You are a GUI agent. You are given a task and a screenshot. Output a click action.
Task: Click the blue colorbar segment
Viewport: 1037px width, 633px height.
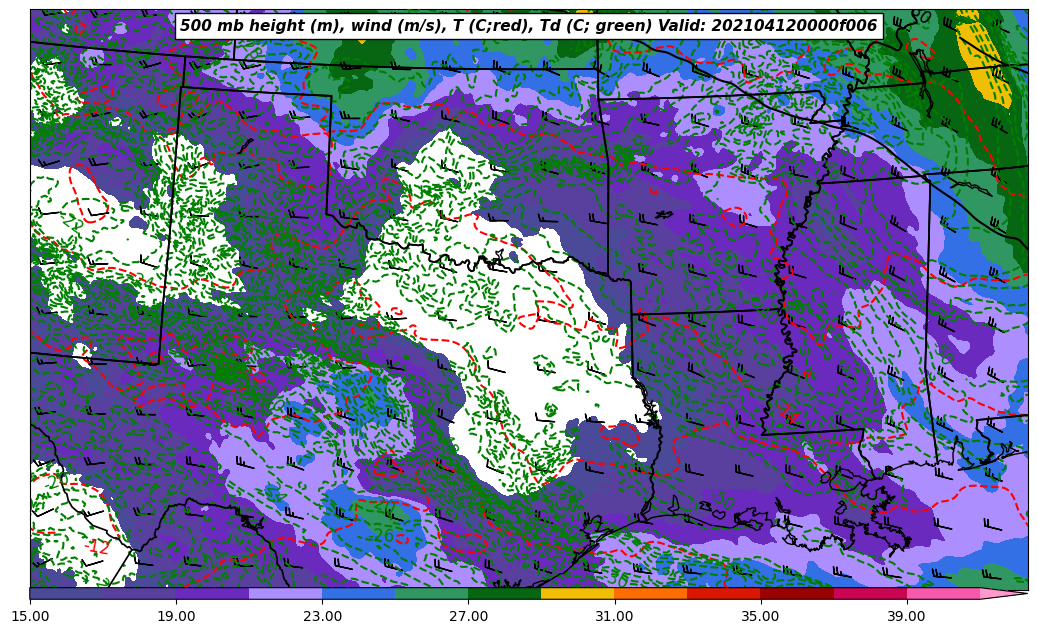[x=358, y=593]
